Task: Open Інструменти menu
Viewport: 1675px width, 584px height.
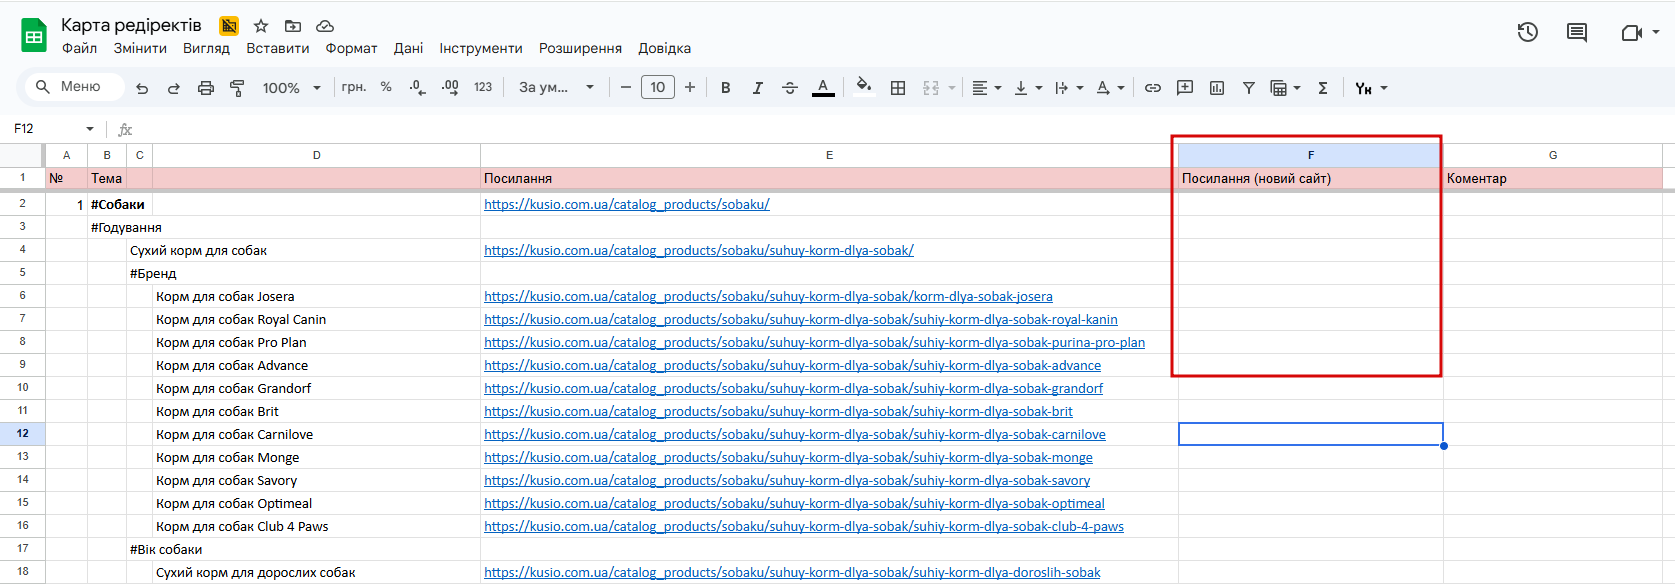Action: pyautogui.click(x=481, y=48)
